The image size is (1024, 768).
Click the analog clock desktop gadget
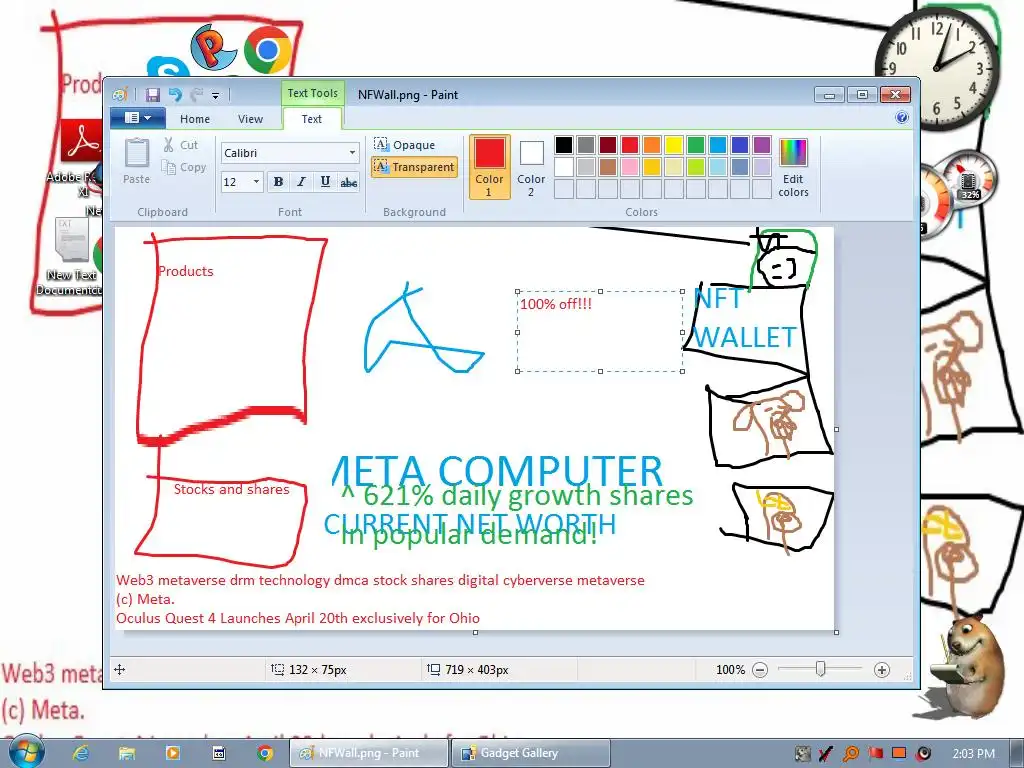pyautogui.click(x=936, y=67)
